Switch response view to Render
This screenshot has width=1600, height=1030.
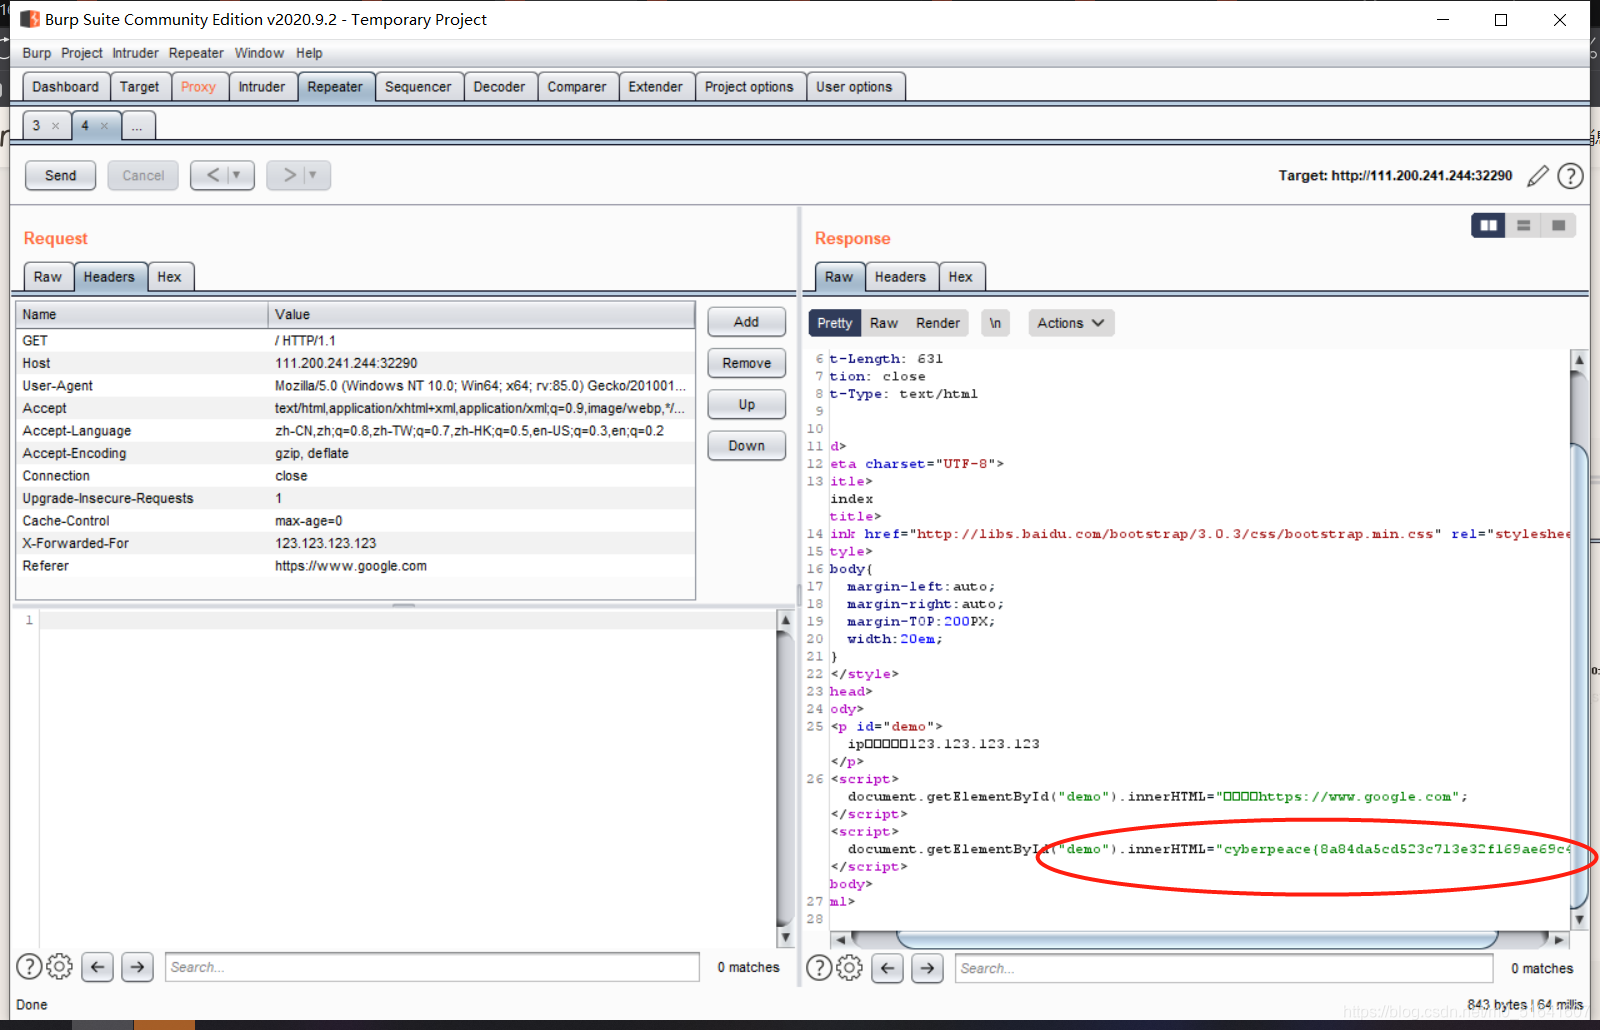(938, 323)
